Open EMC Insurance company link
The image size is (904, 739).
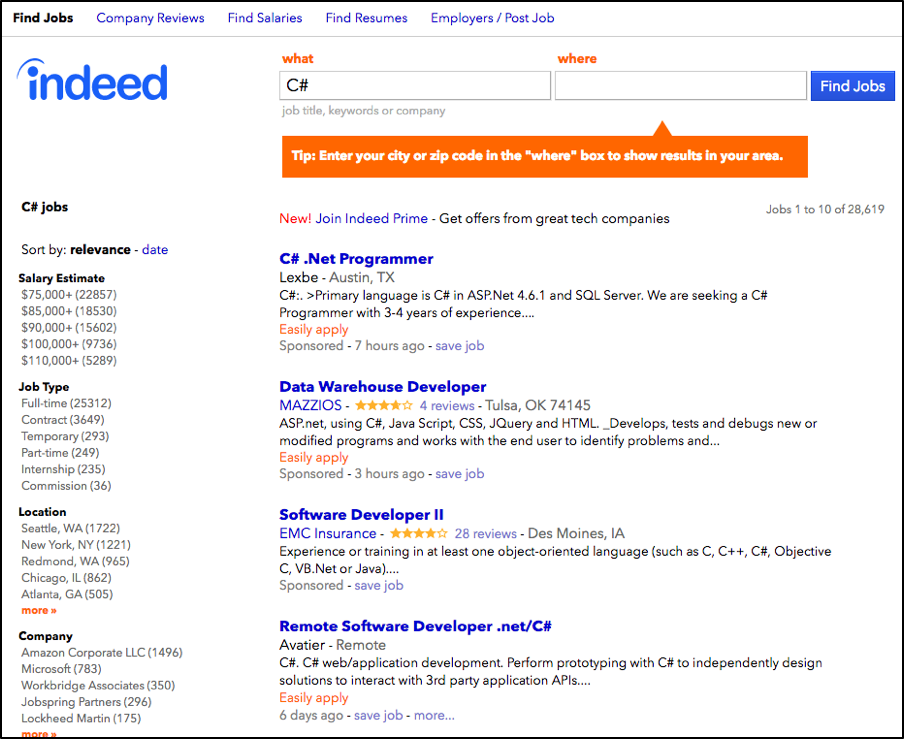(x=328, y=533)
